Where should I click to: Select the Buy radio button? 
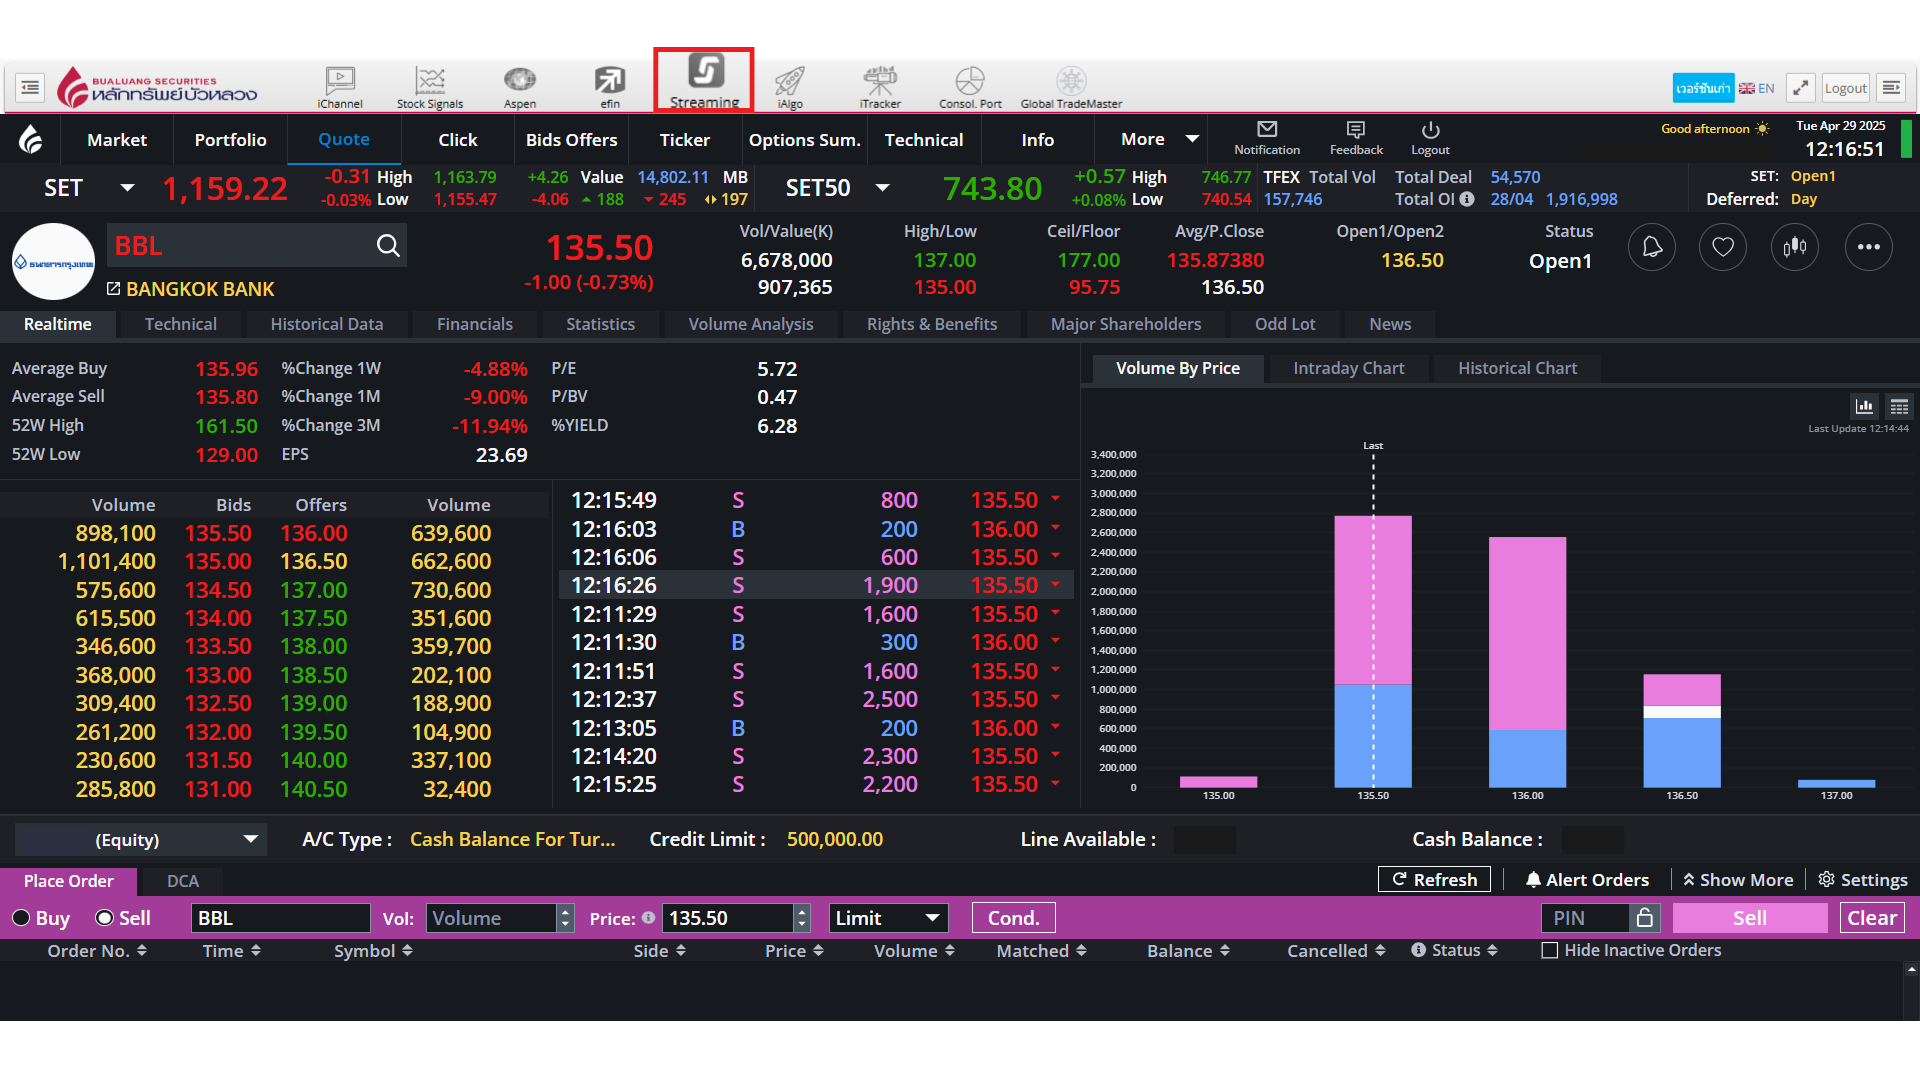[x=21, y=918]
